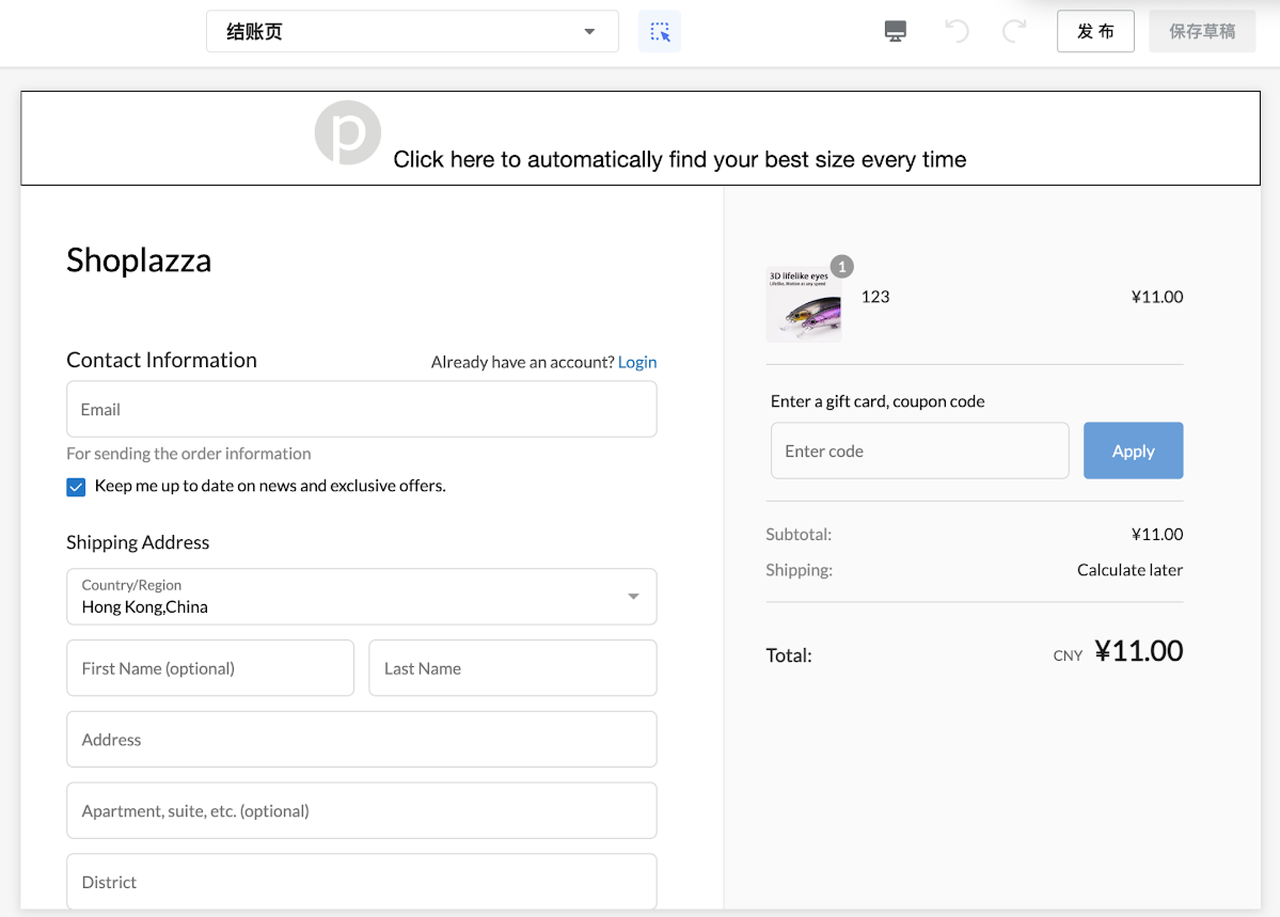1280x917 pixels.
Task: Click the quantity badge on product image
Action: point(842,267)
